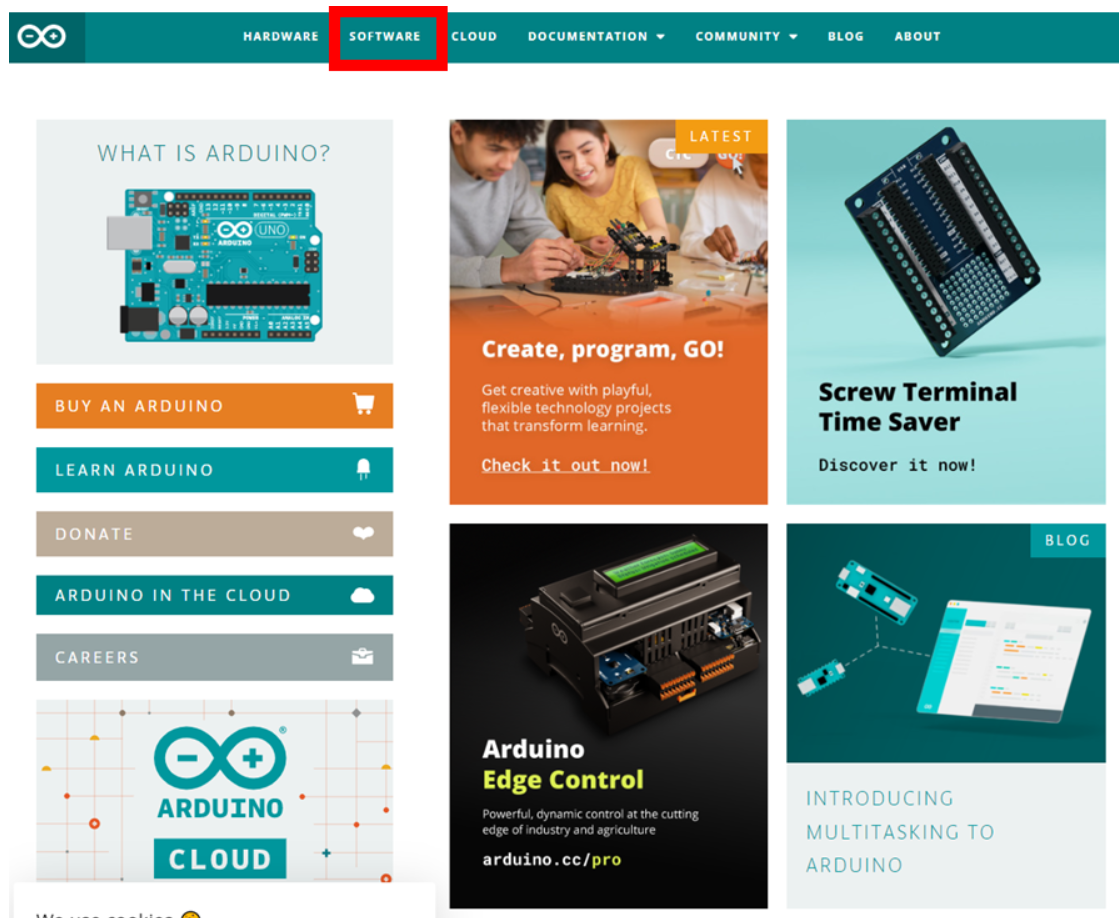Click the Buy an Arduino button label
The width and height of the screenshot is (1119, 918).
139,406
